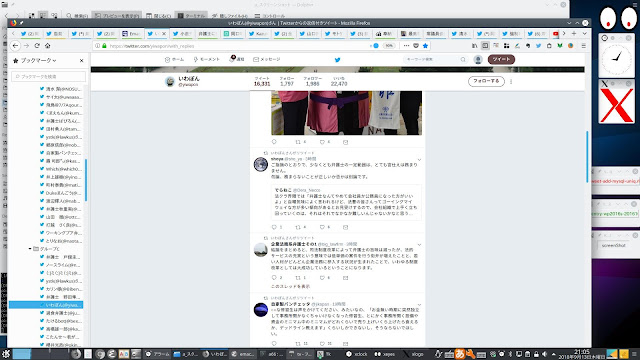Click the フォローする button

[x=486, y=81]
